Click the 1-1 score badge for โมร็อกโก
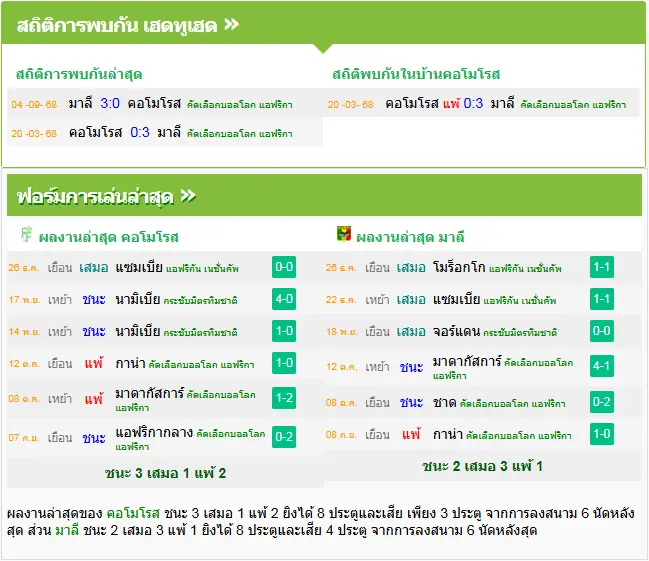This screenshot has height=561, width=649. click(601, 267)
